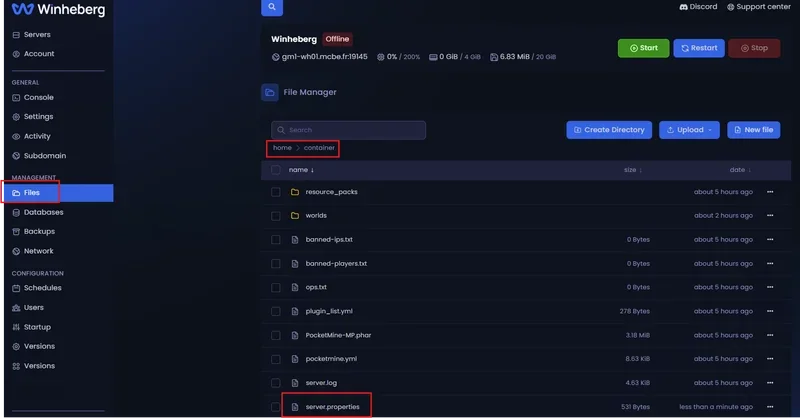
Task: Click the Create Directory button
Action: coord(609,130)
